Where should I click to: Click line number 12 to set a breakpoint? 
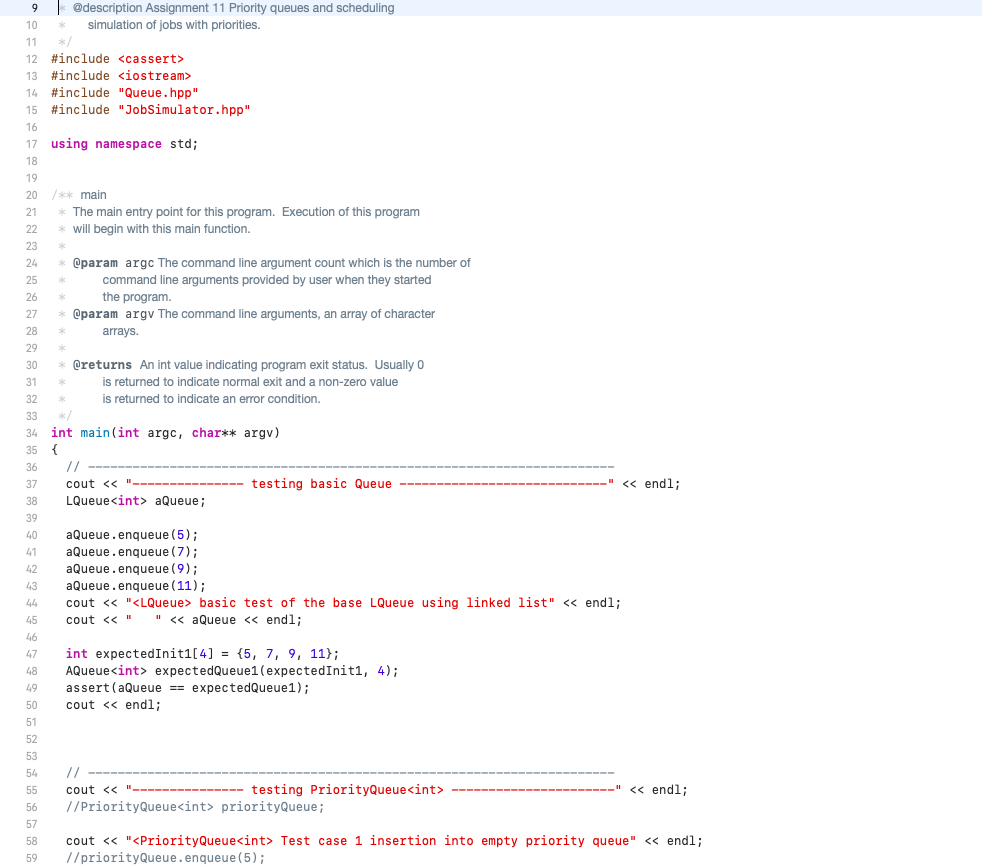(x=31, y=59)
